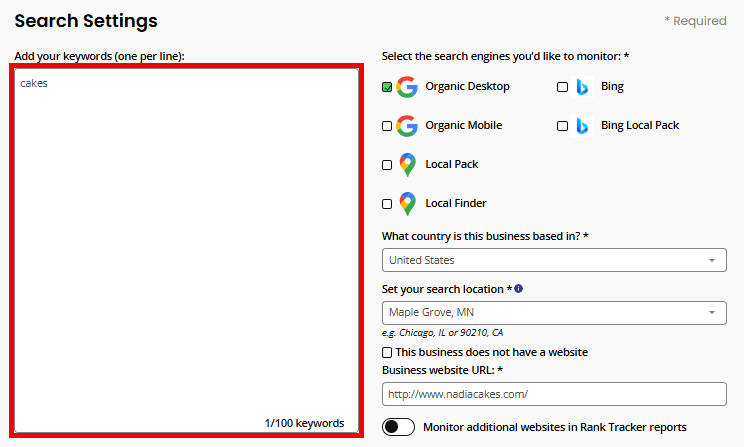Click the 'Local Finder' label text
Viewport: 744px width, 447px height.
coord(456,203)
